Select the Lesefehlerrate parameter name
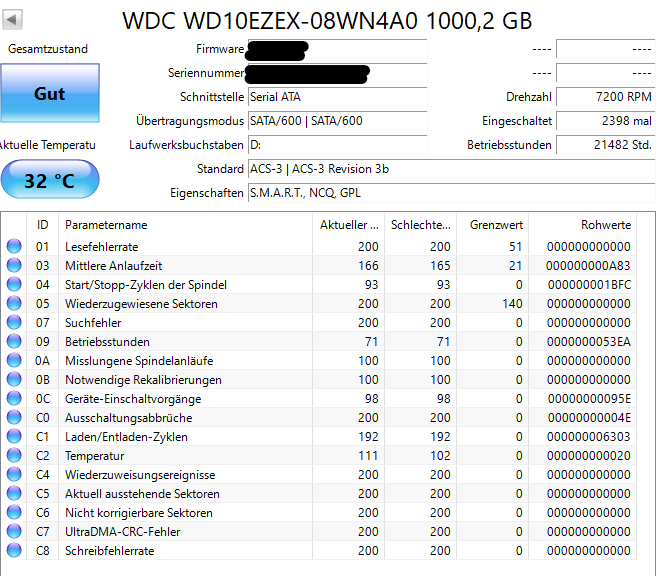This screenshot has width=660, height=576. 101,247
